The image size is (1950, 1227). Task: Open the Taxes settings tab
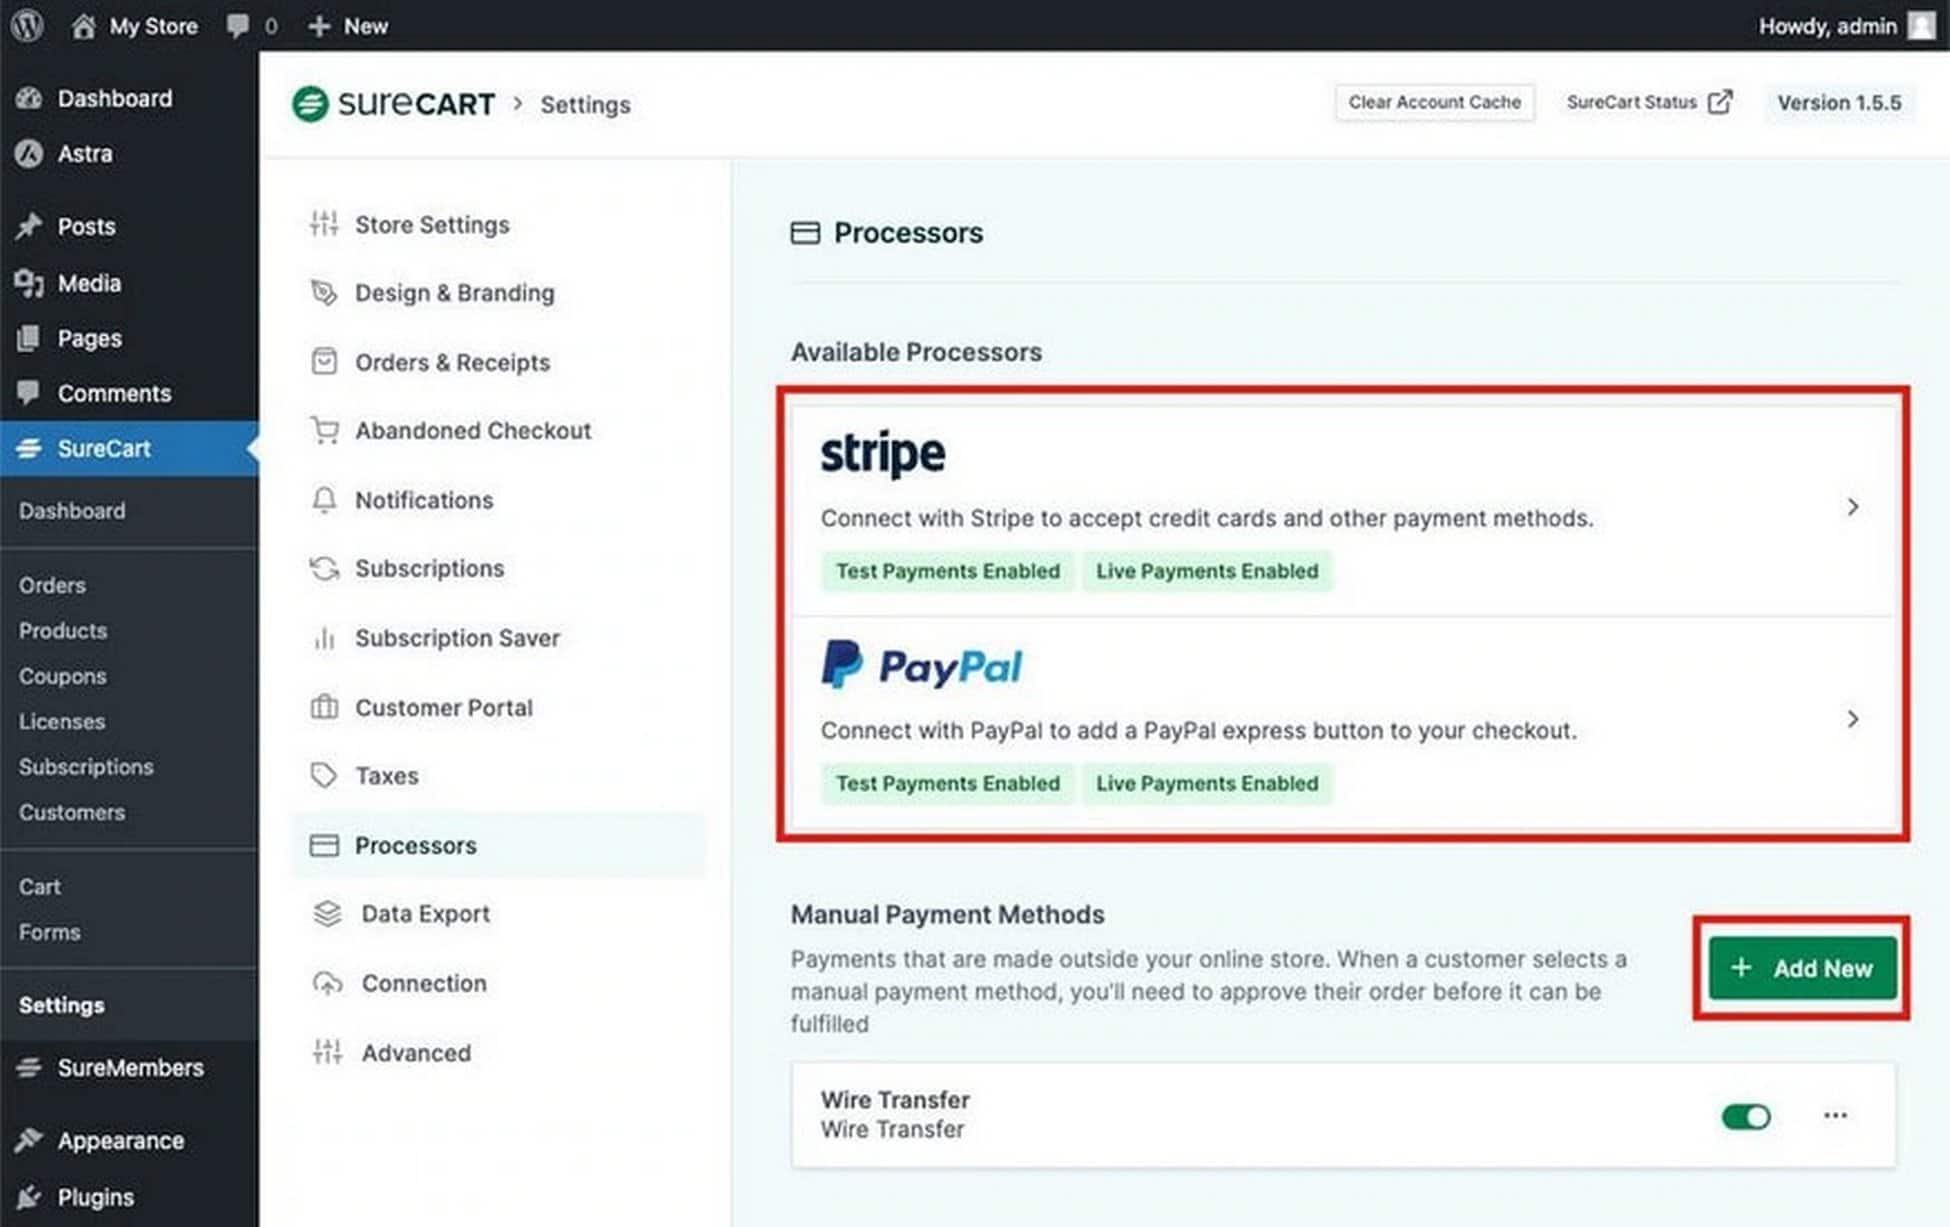[386, 776]
